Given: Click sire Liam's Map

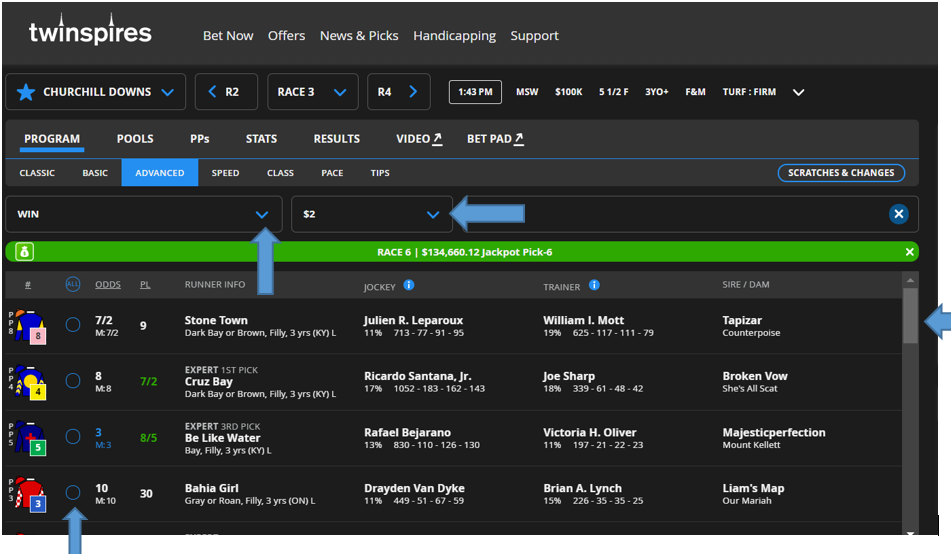Looking at the screenshot, I should 753,488.
